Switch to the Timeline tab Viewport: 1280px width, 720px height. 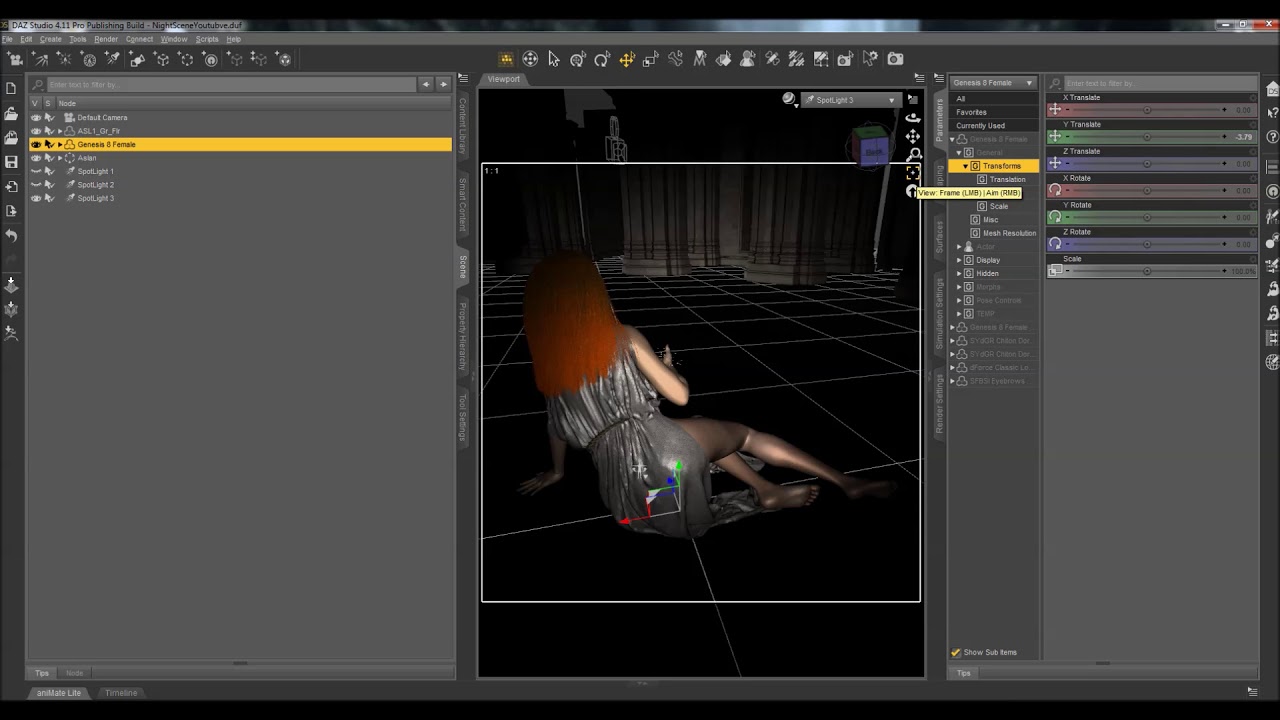pos(121,693)
